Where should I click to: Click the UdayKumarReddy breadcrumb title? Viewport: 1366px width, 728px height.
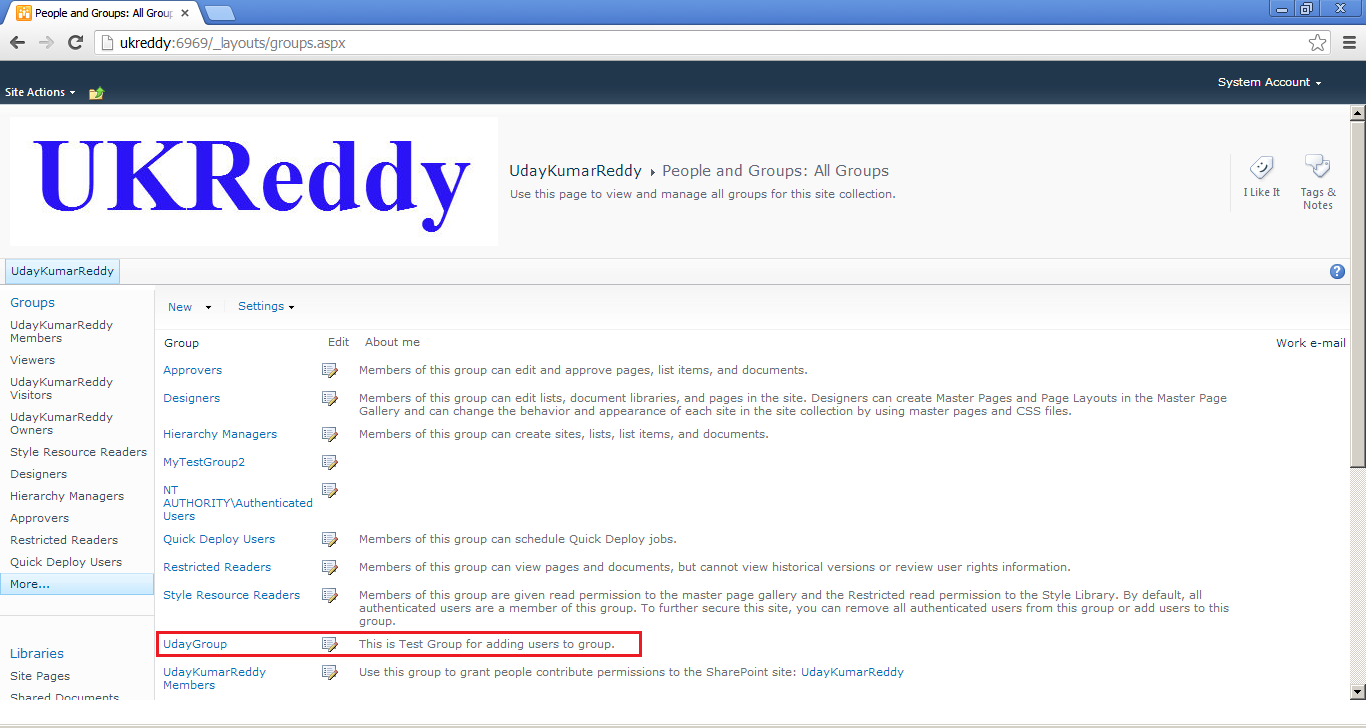[x=575, y=171]
